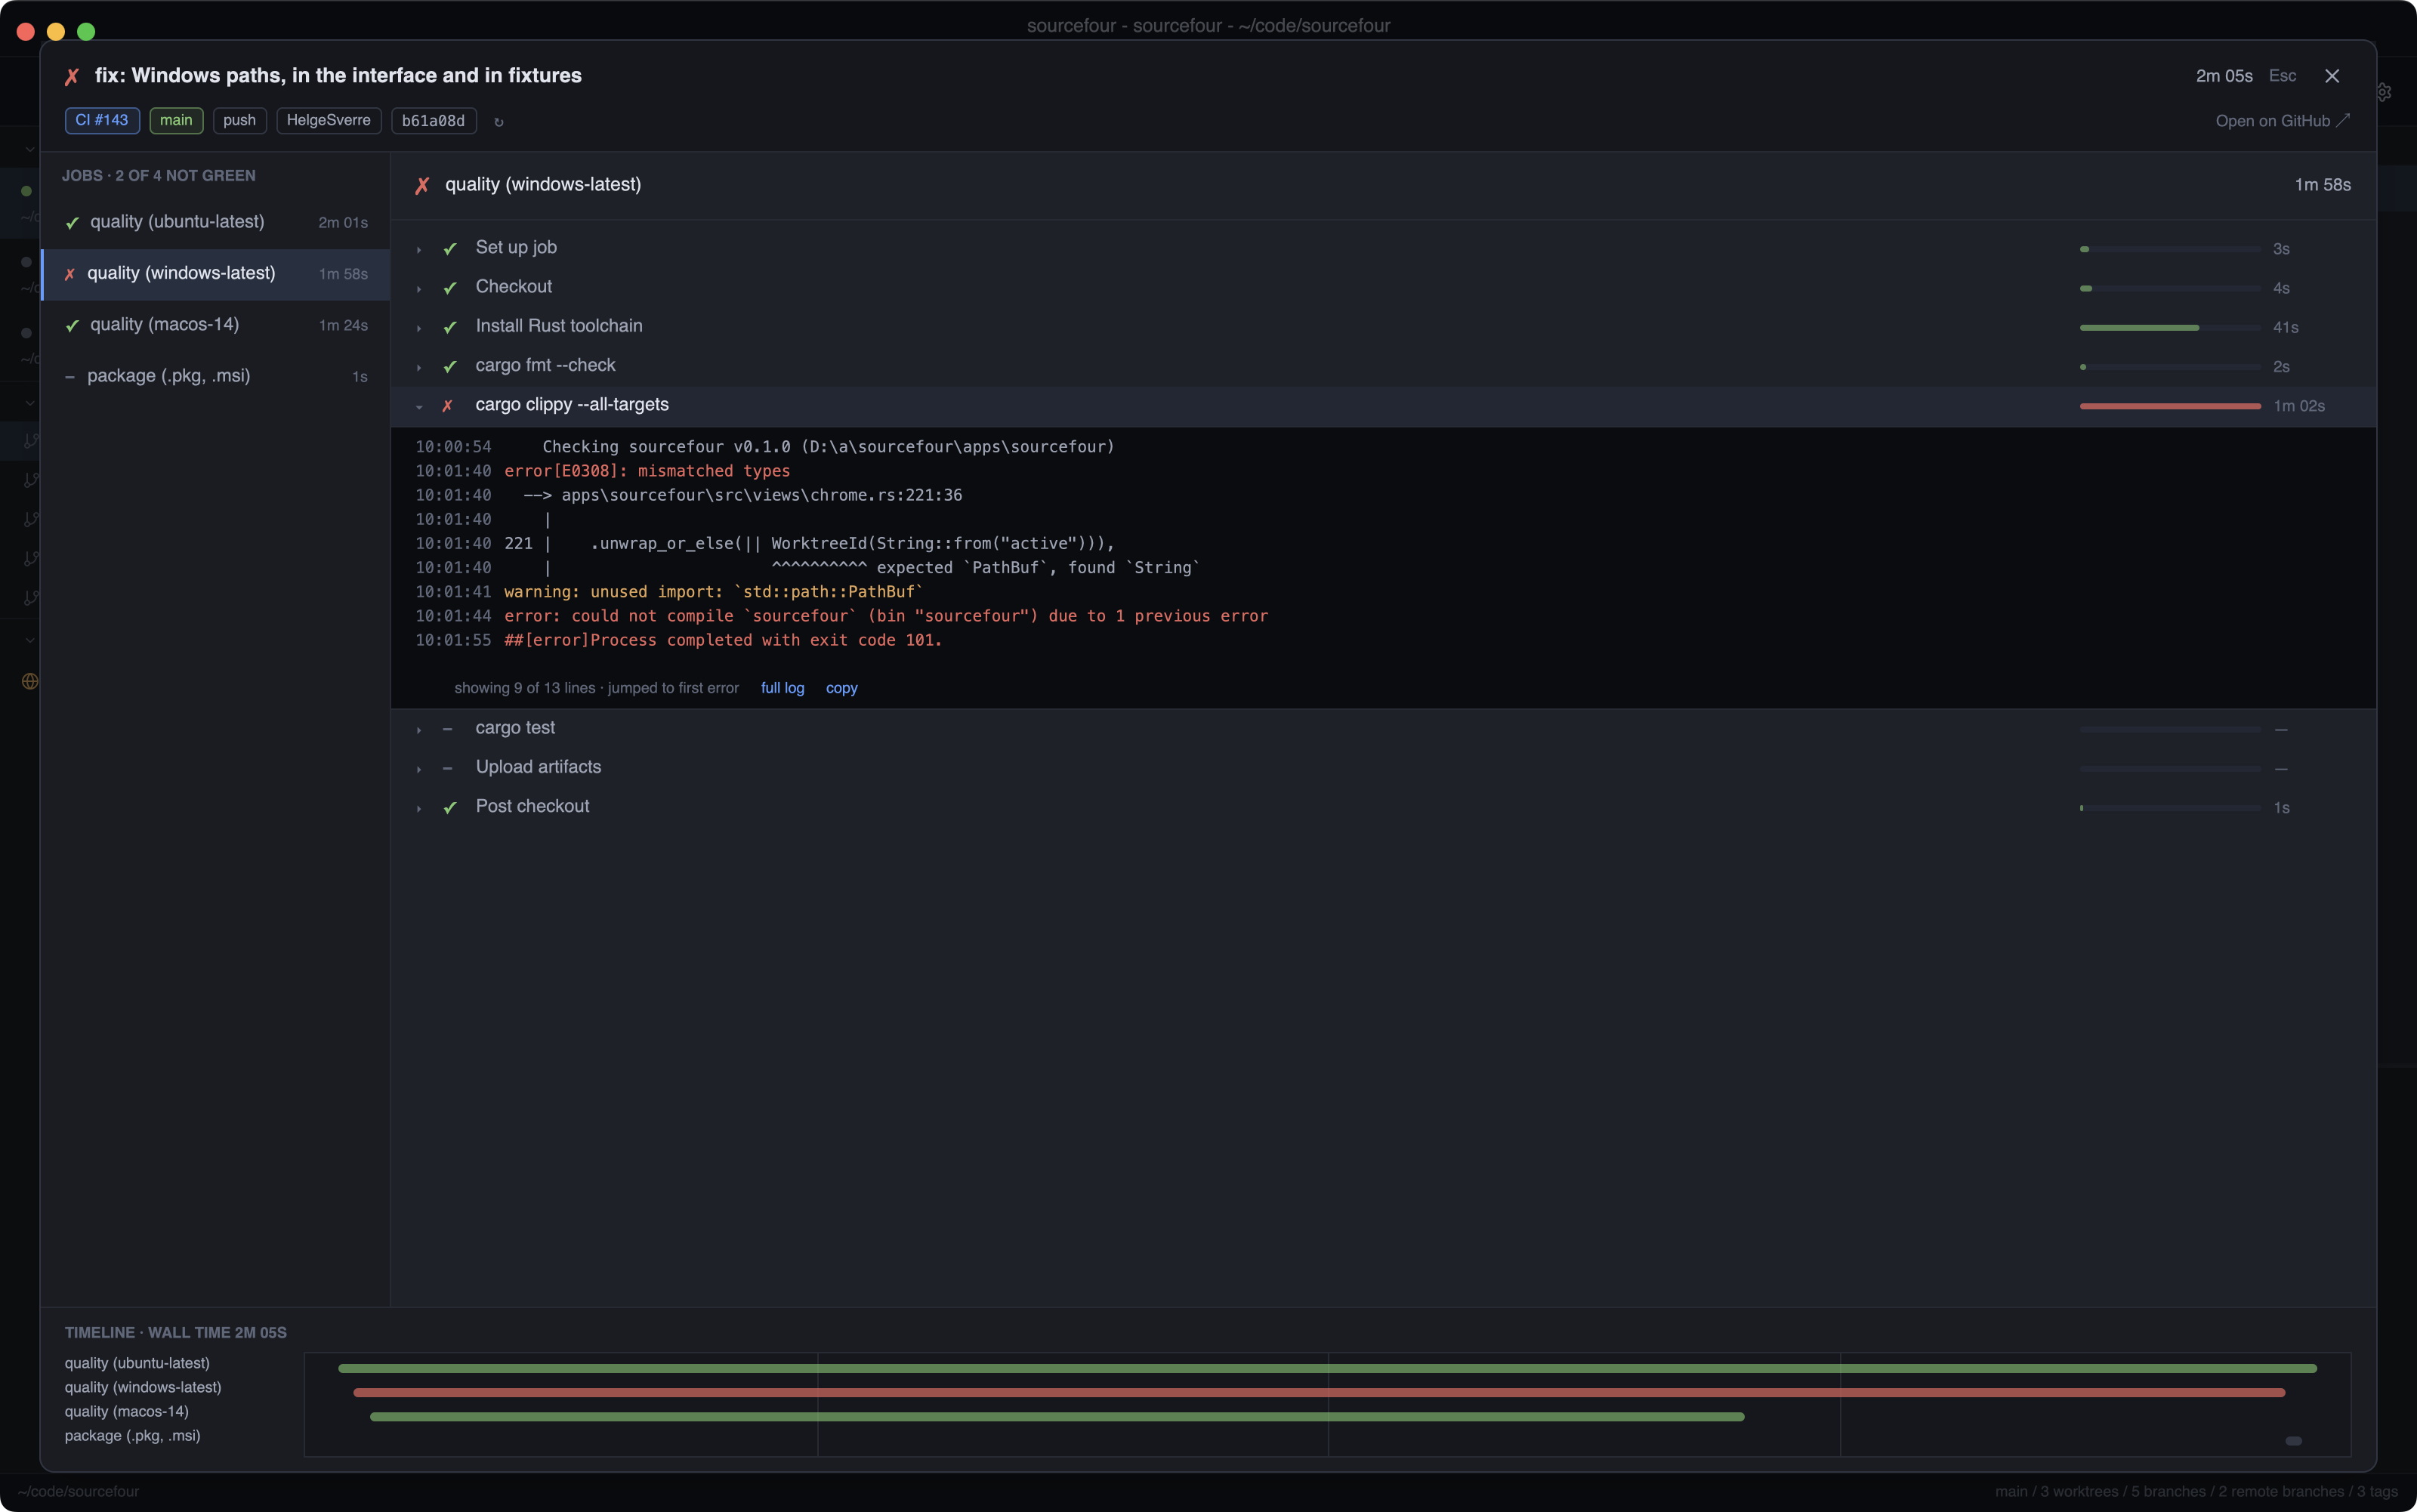Click the error[E0308] mismatched types log line
The width and height of the screenshot is (2417, 1512).
pyautogui.click(x=647, y=471)
